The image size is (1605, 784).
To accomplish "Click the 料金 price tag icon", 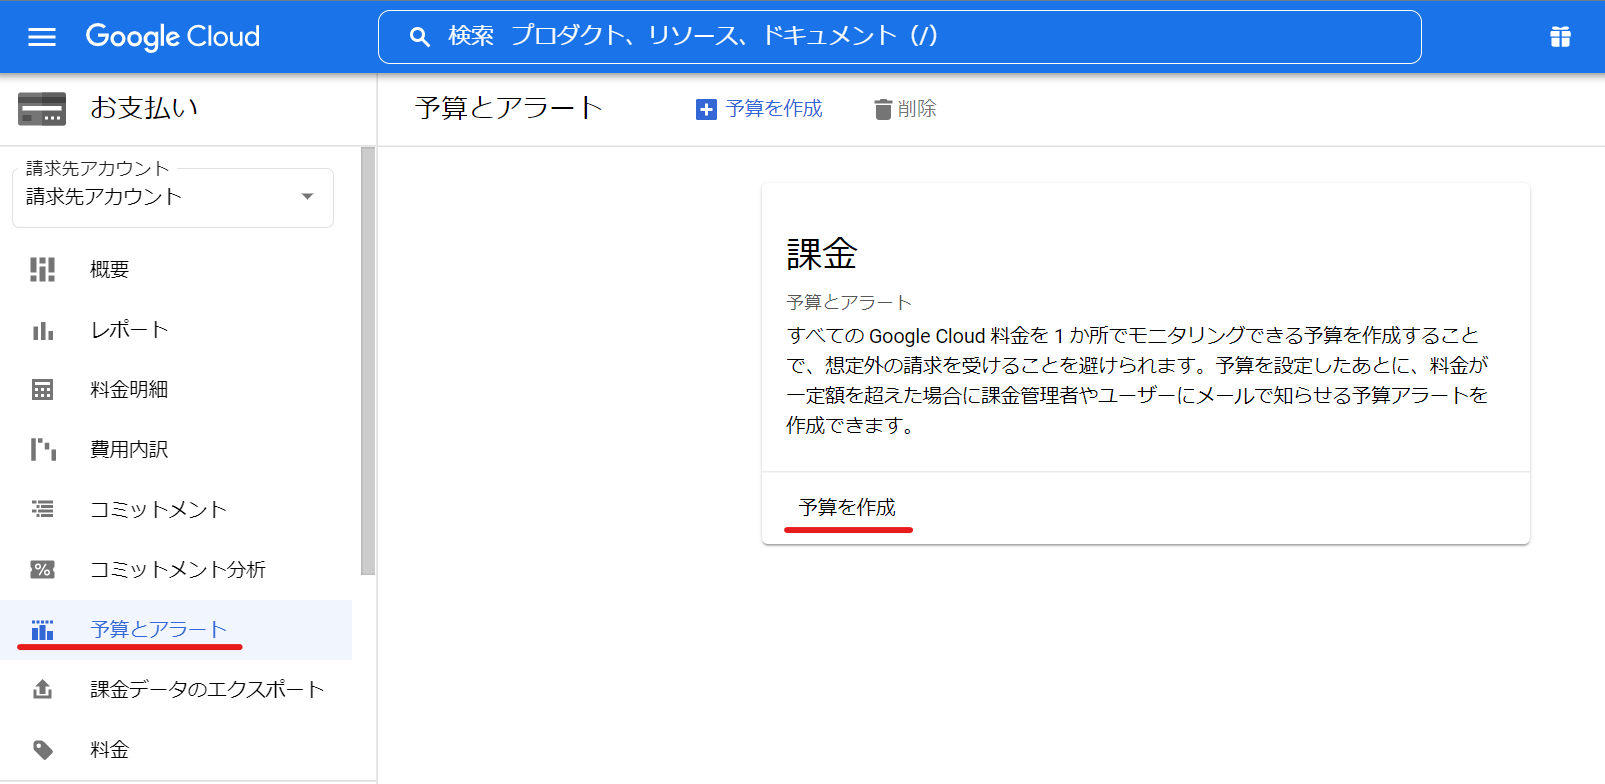I will (42, 749).
